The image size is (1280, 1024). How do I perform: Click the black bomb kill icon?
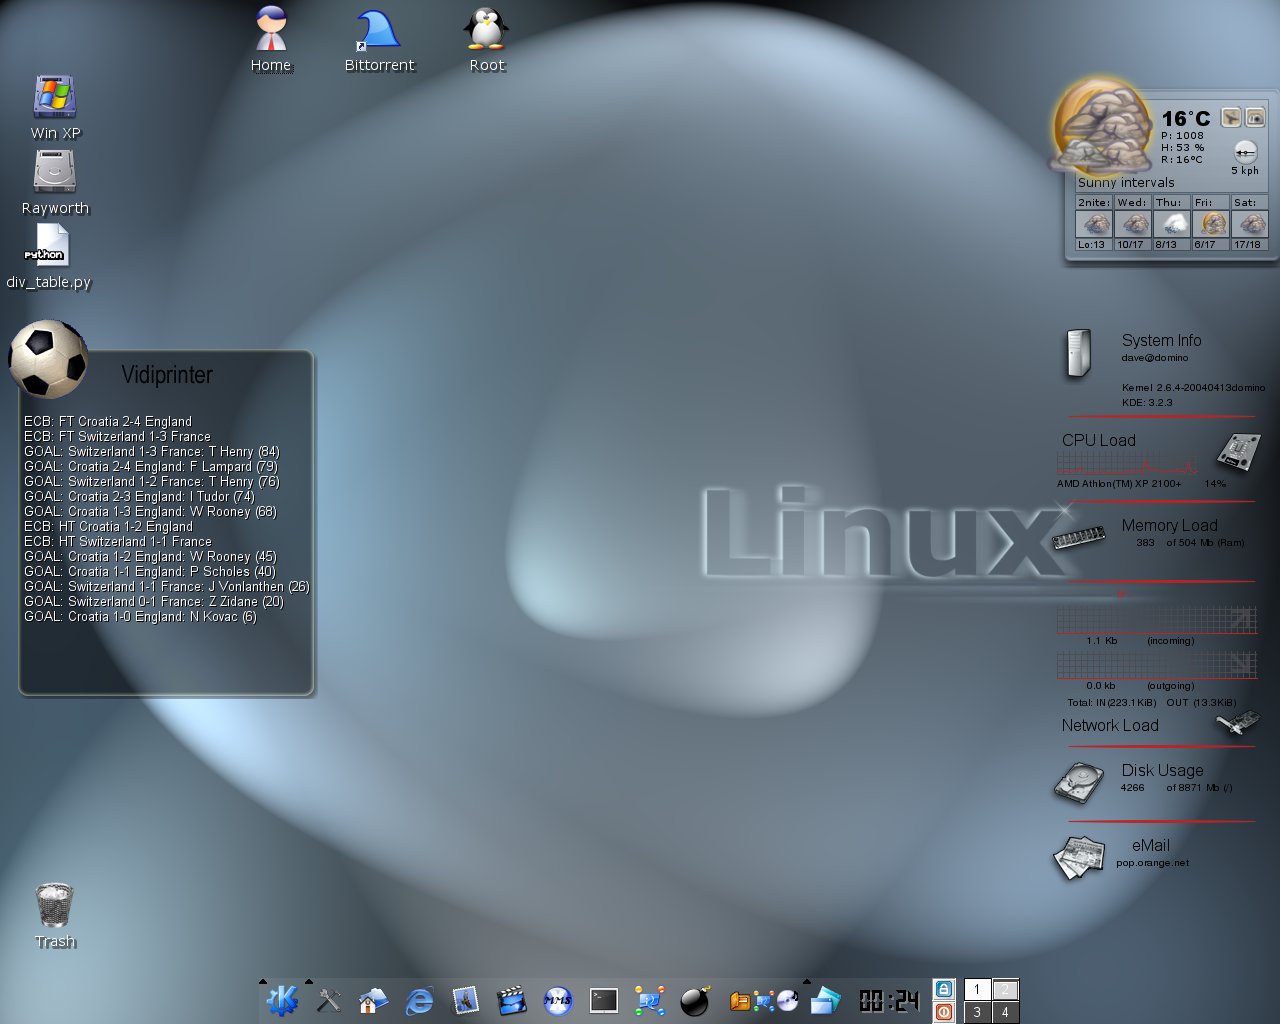coord(695,1000)
